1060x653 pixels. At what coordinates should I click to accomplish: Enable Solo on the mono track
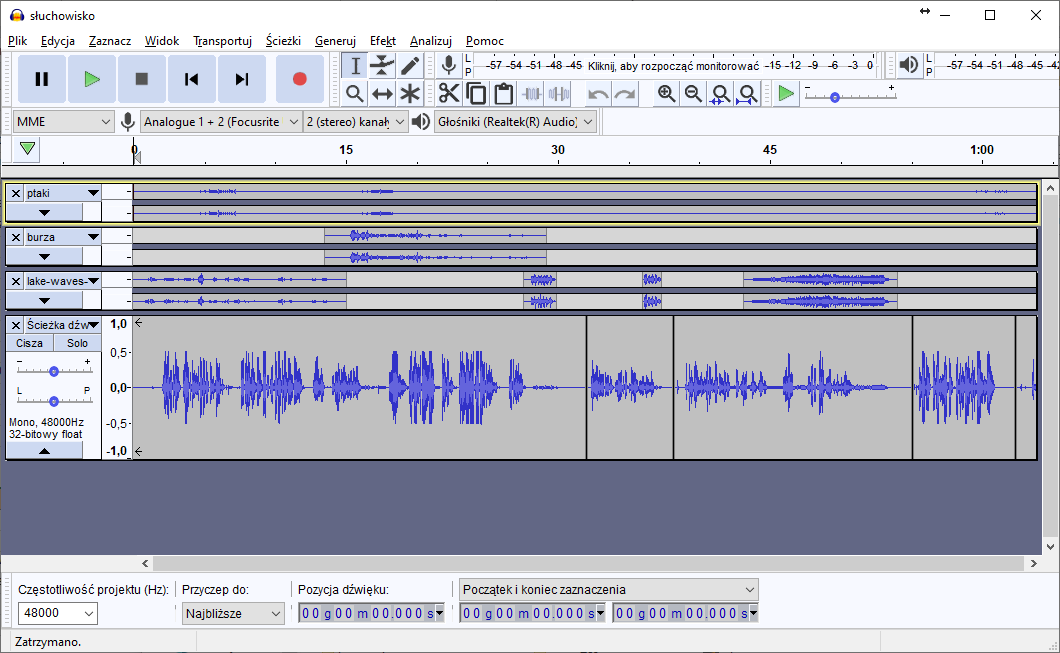pyautogui.click(x=77, y=343)
